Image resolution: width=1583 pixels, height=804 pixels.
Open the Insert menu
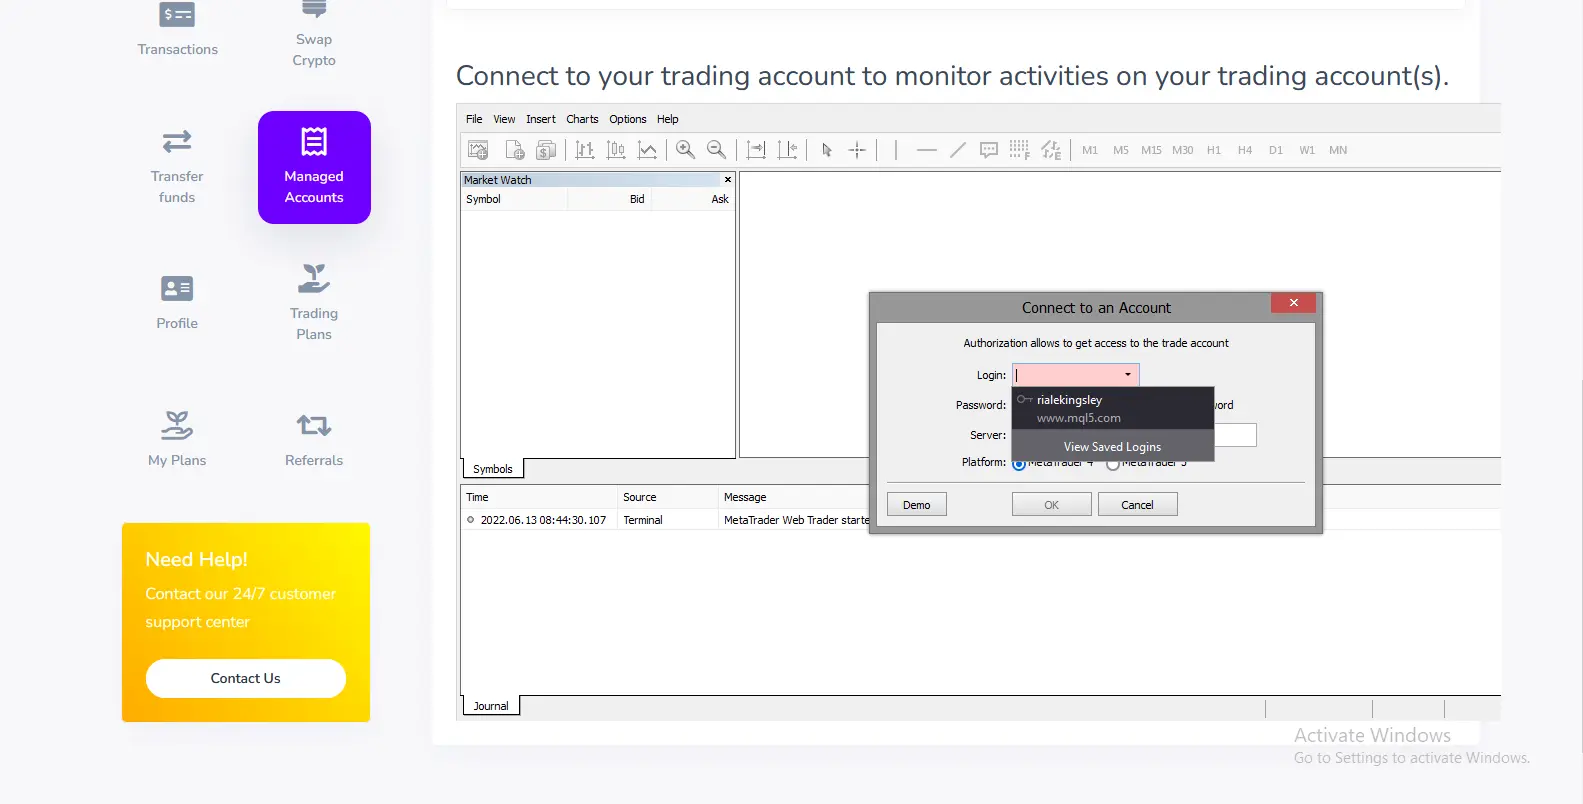(x=541, y=119)
